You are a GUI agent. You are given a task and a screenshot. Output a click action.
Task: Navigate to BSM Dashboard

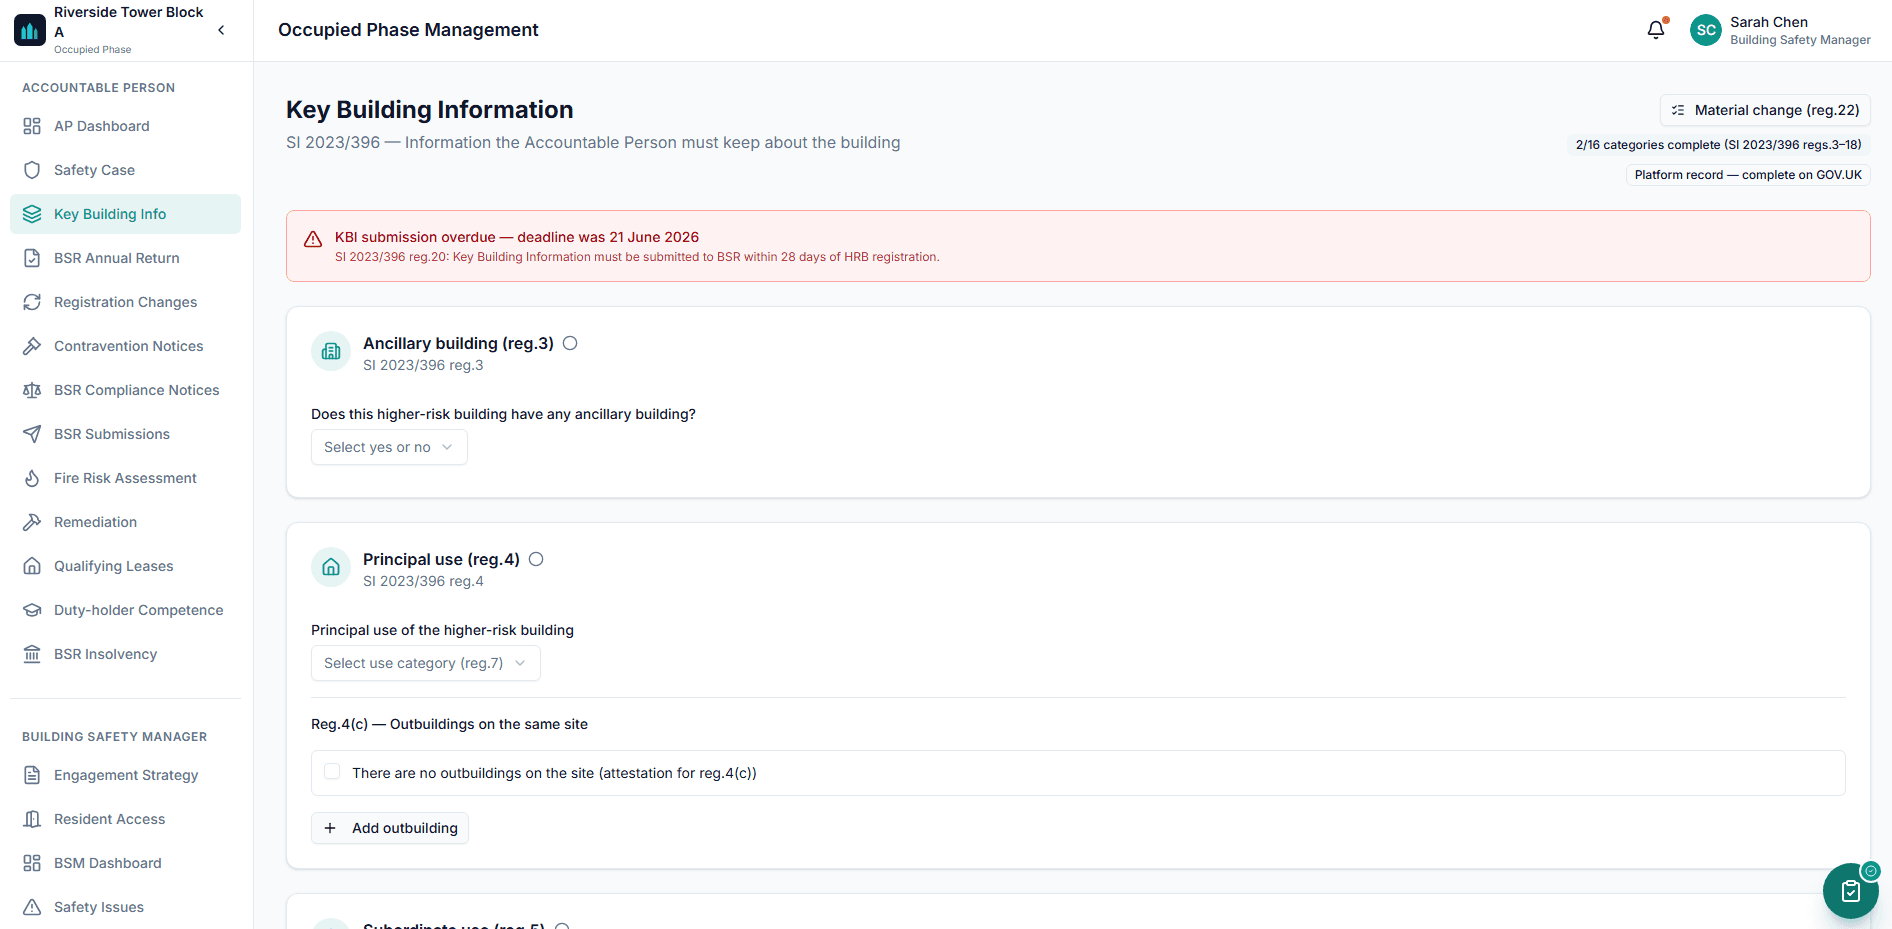click(x=125, y=863)
